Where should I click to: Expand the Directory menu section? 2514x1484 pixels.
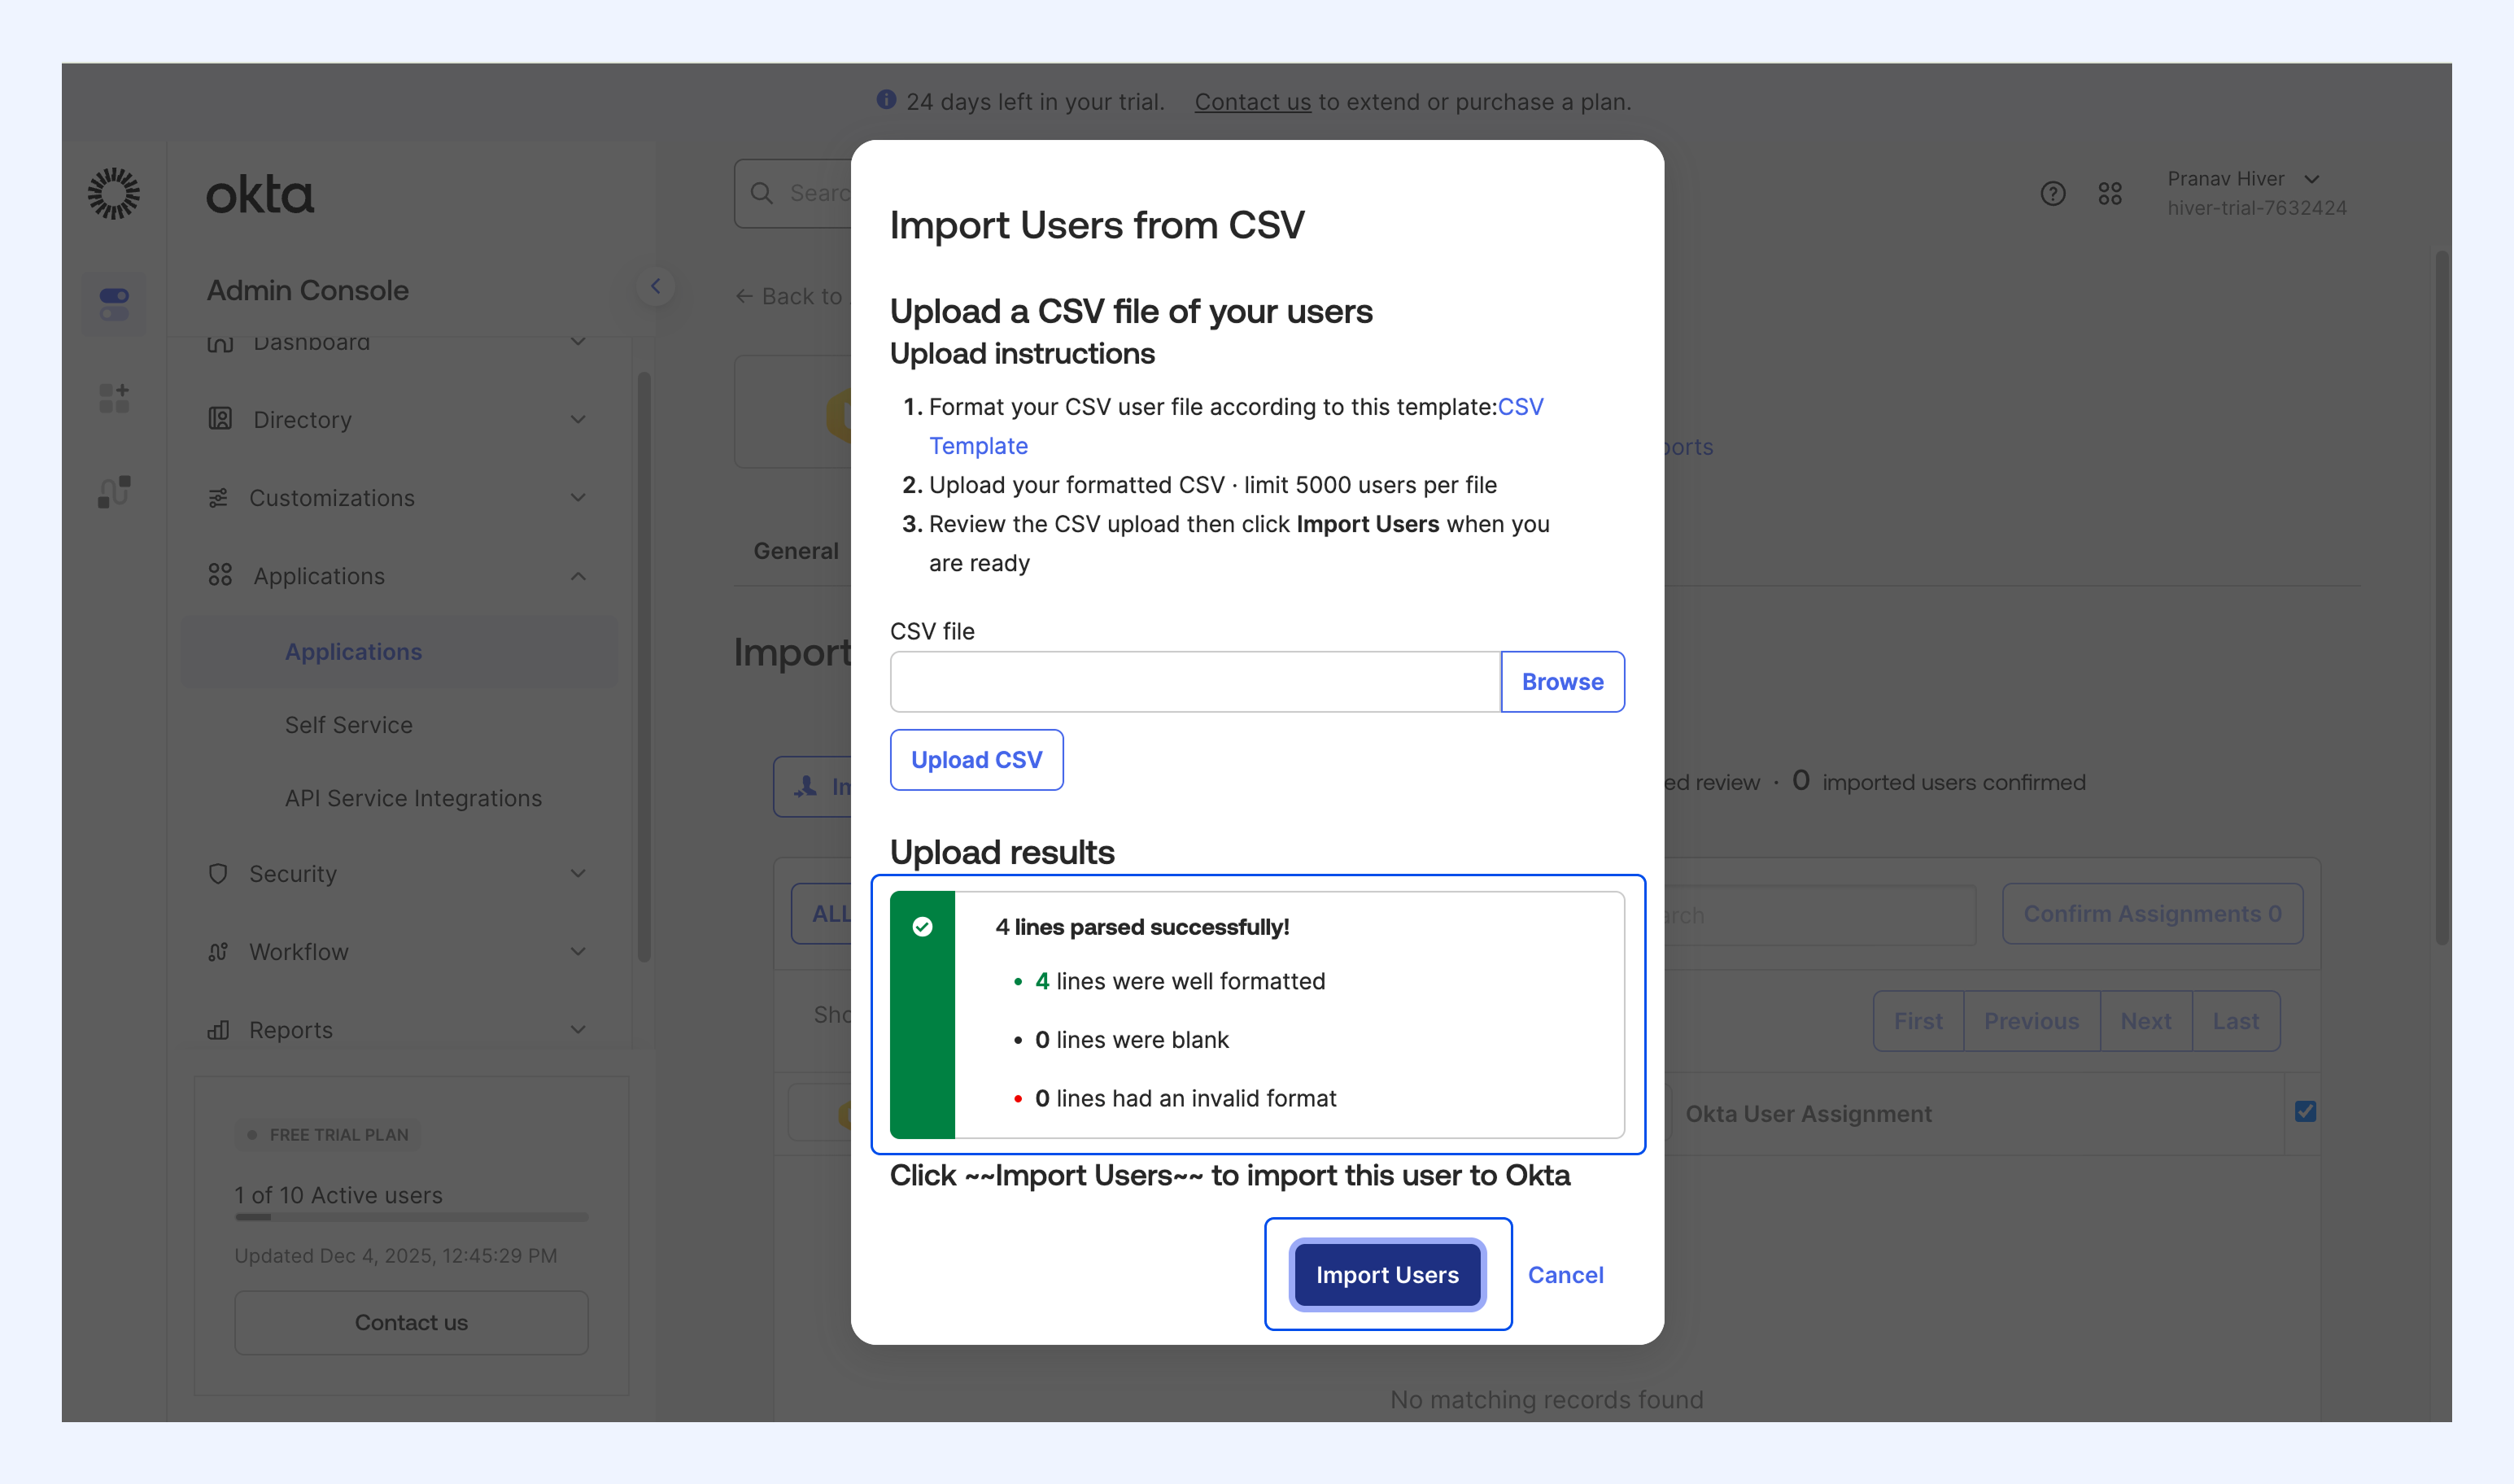(x=578, y=419)
